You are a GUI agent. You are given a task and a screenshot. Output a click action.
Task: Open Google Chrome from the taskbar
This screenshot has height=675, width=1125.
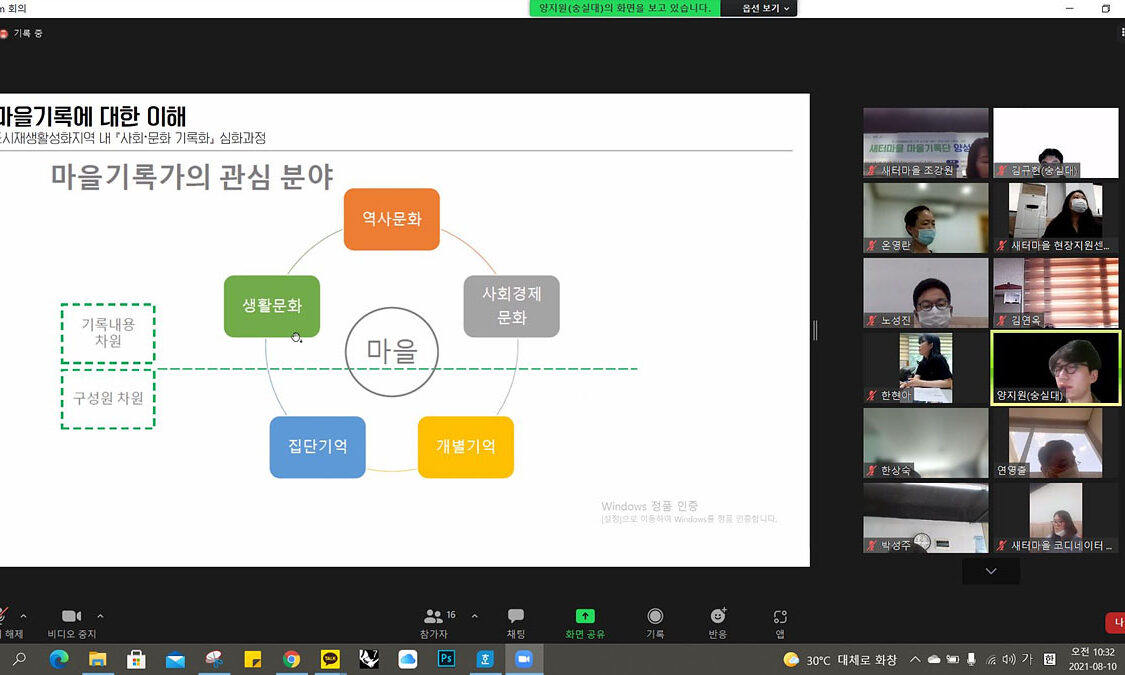pyautogui.click(x=291, y=659)
